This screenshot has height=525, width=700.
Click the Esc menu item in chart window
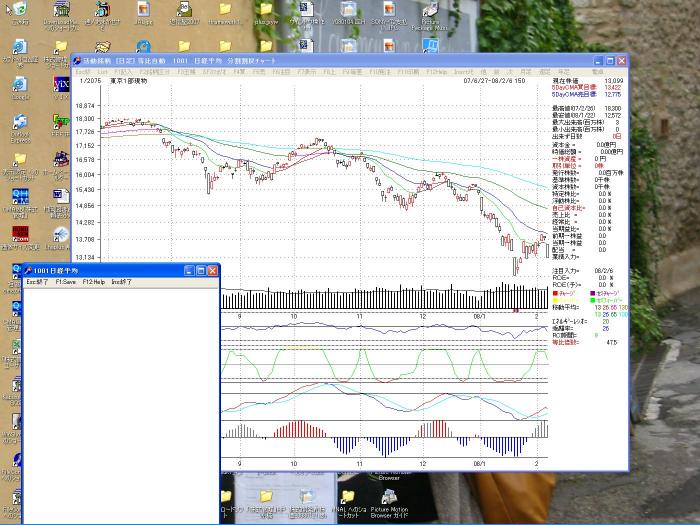tap(82, 72)
